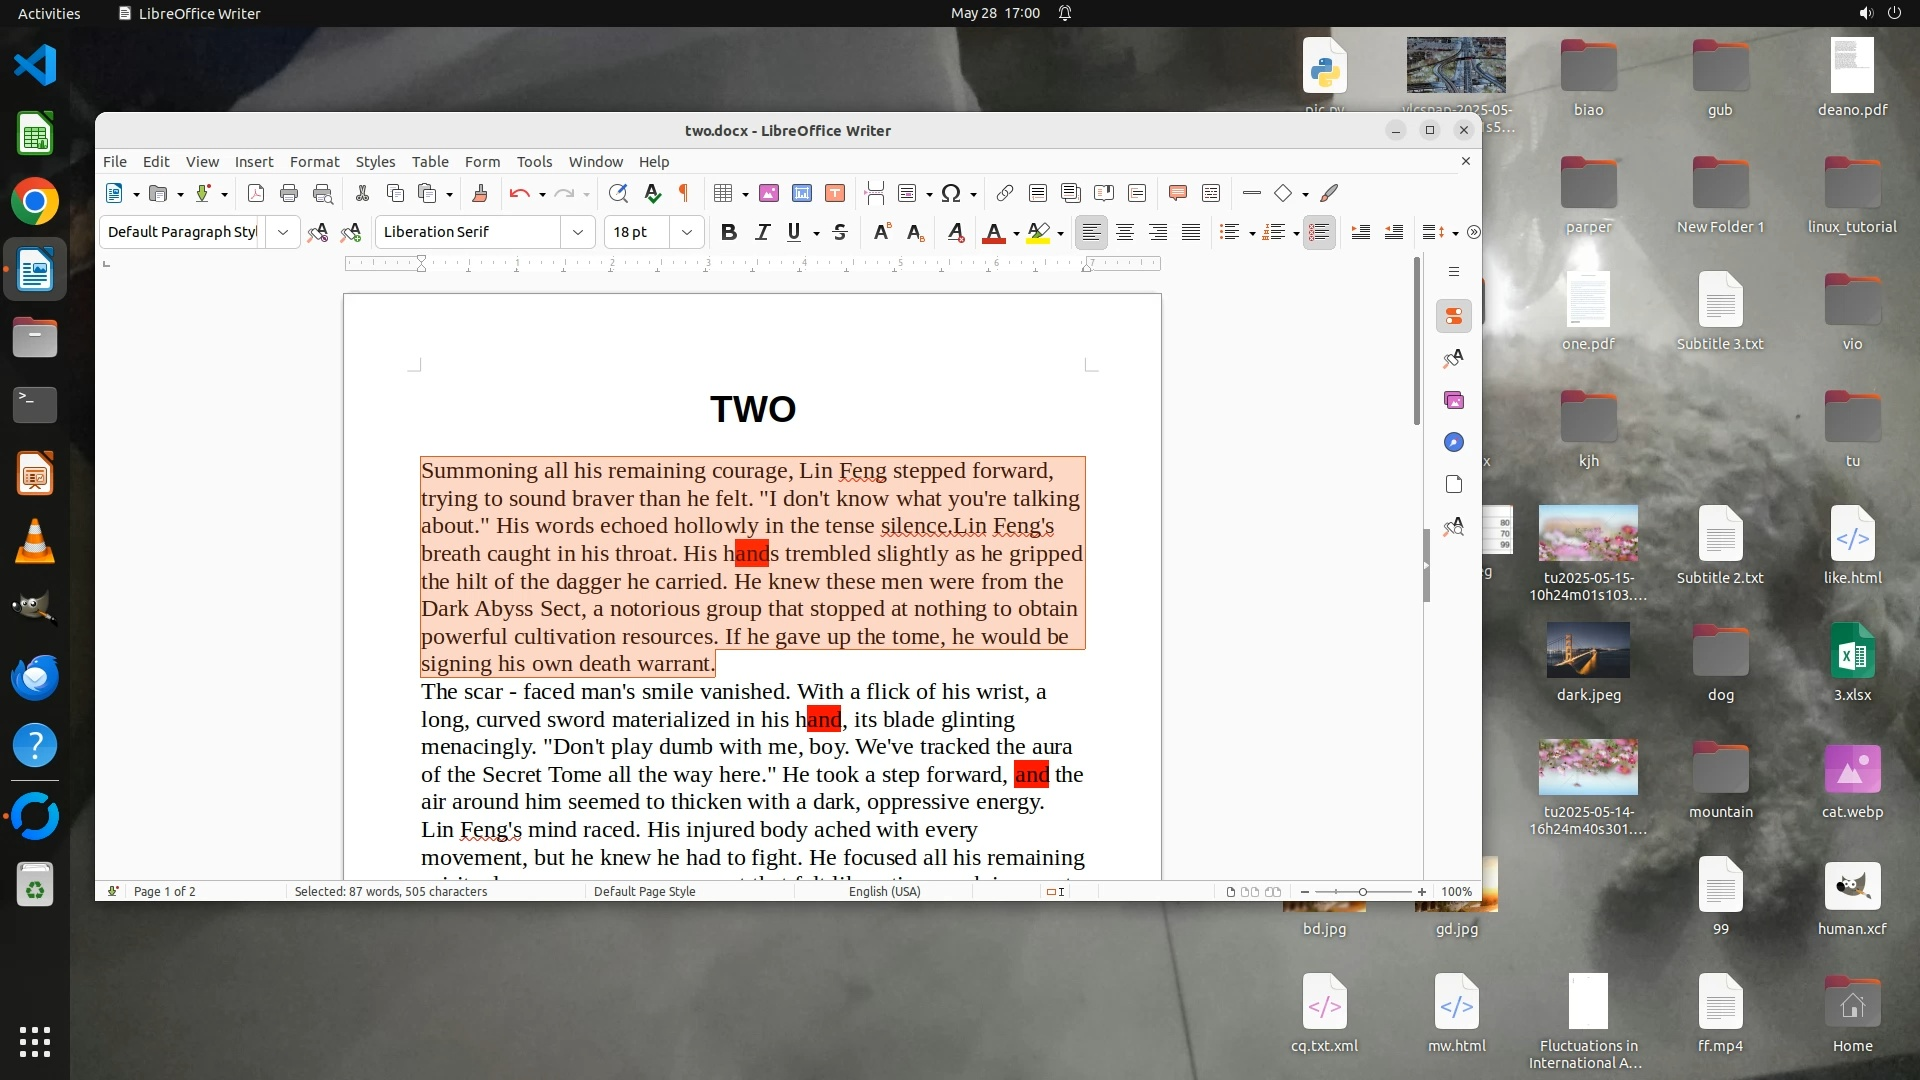Open the font size dropdown
The height and width of the screenshot is (1080, 1920).
686,232
